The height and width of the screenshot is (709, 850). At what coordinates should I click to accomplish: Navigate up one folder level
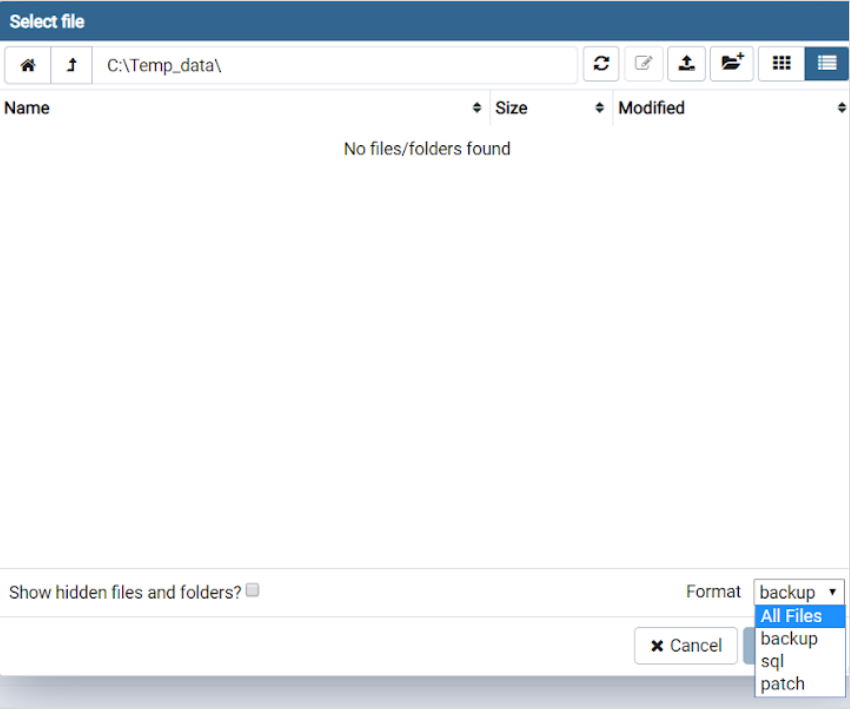tap(71, 65)
